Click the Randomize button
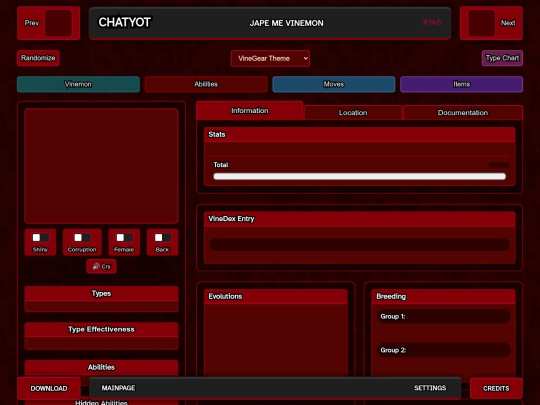This screenshot has height=405, width=540. tap(38, 58)
